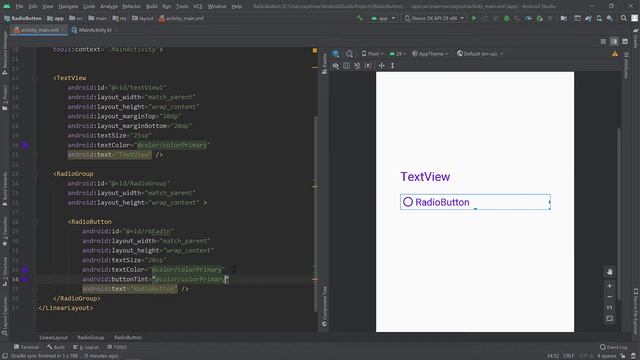Open the VCS menu
640x360 pixels.
[198, 7]
